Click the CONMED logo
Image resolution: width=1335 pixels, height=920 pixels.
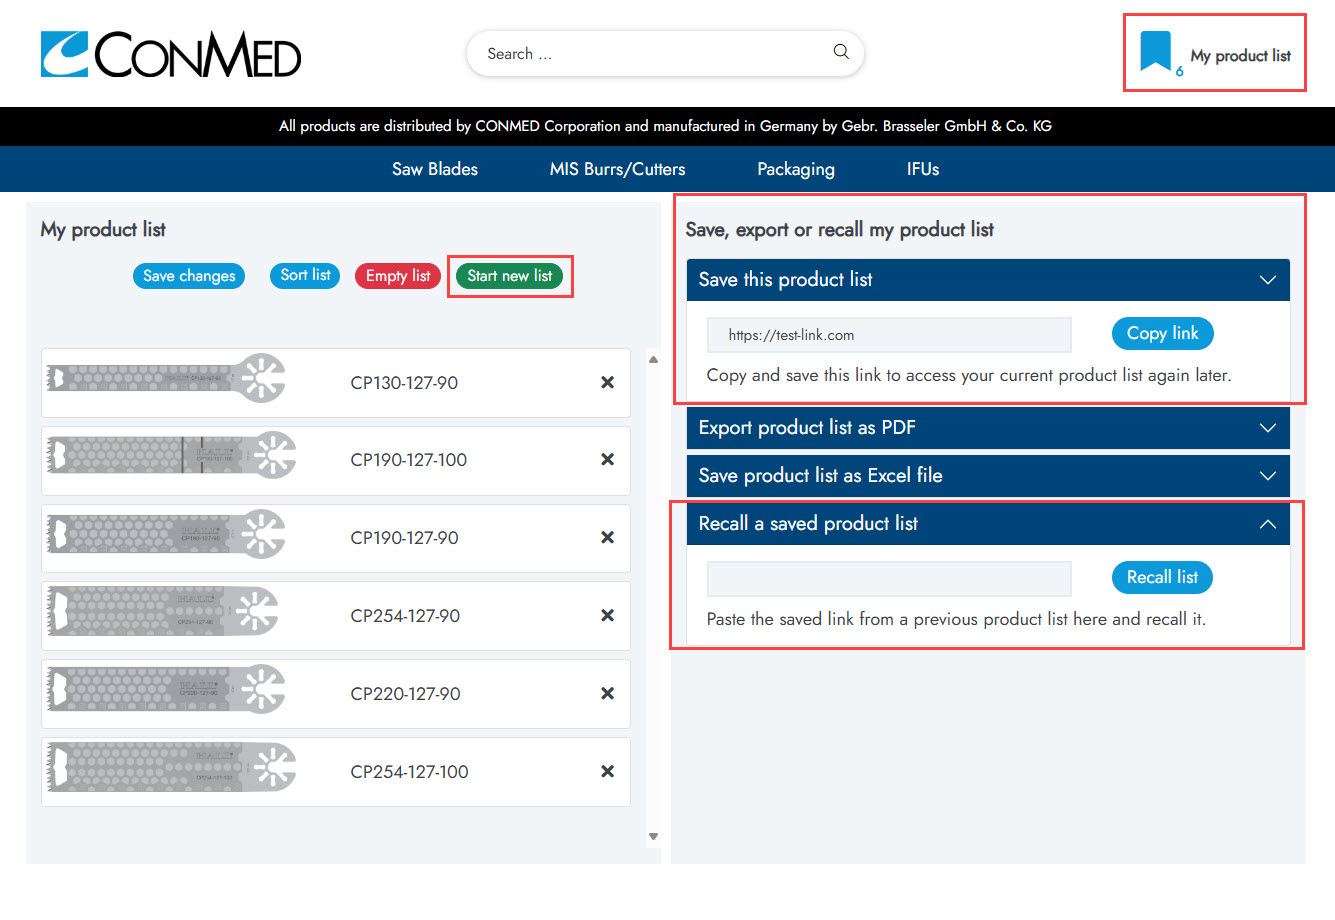tap(170, 57)
